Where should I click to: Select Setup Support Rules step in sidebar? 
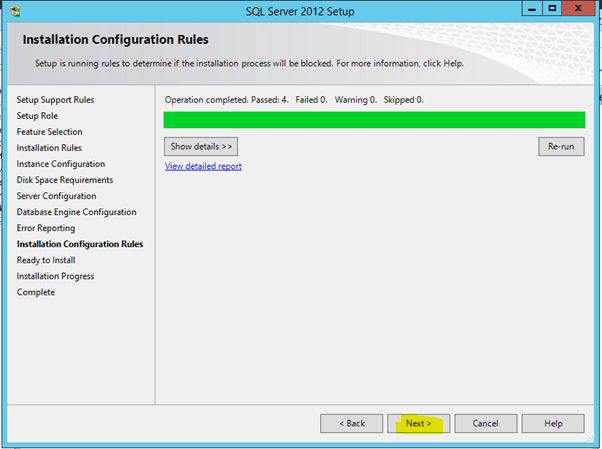[55, 100]
